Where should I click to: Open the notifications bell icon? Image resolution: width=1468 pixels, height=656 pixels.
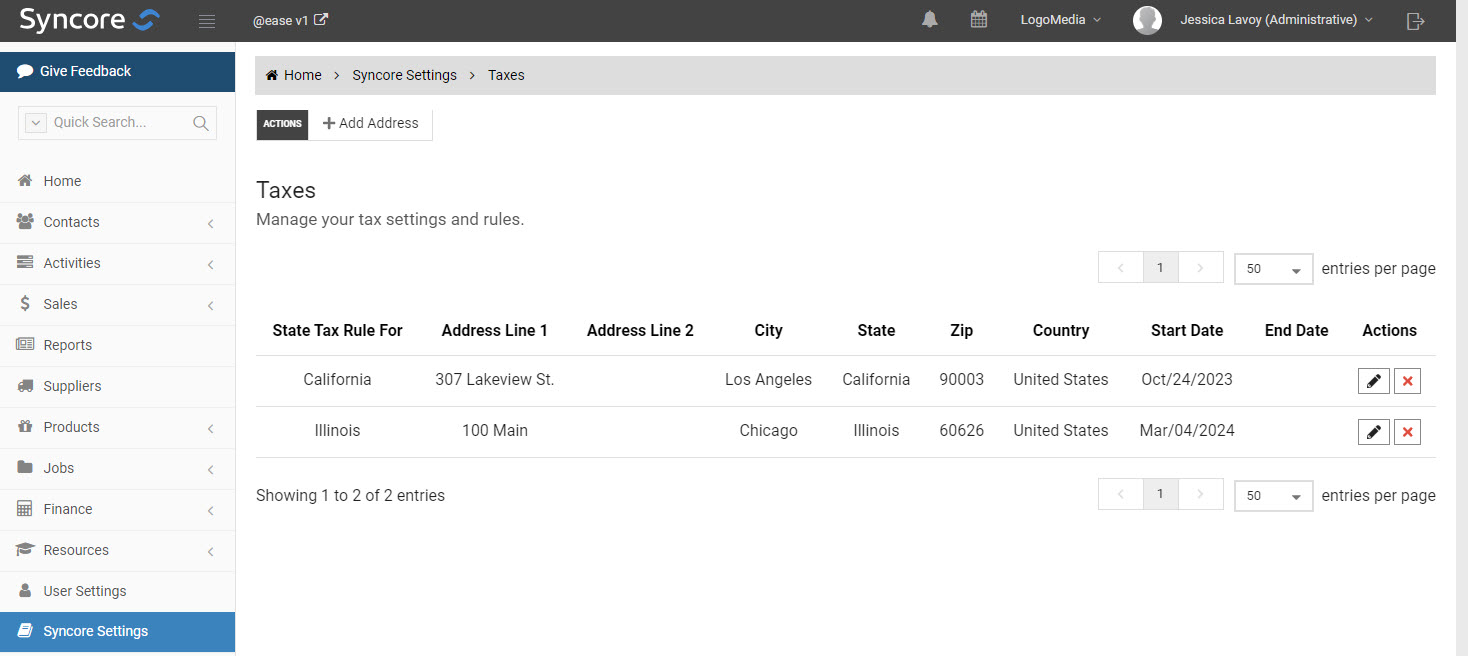click(x=930, y=19)
